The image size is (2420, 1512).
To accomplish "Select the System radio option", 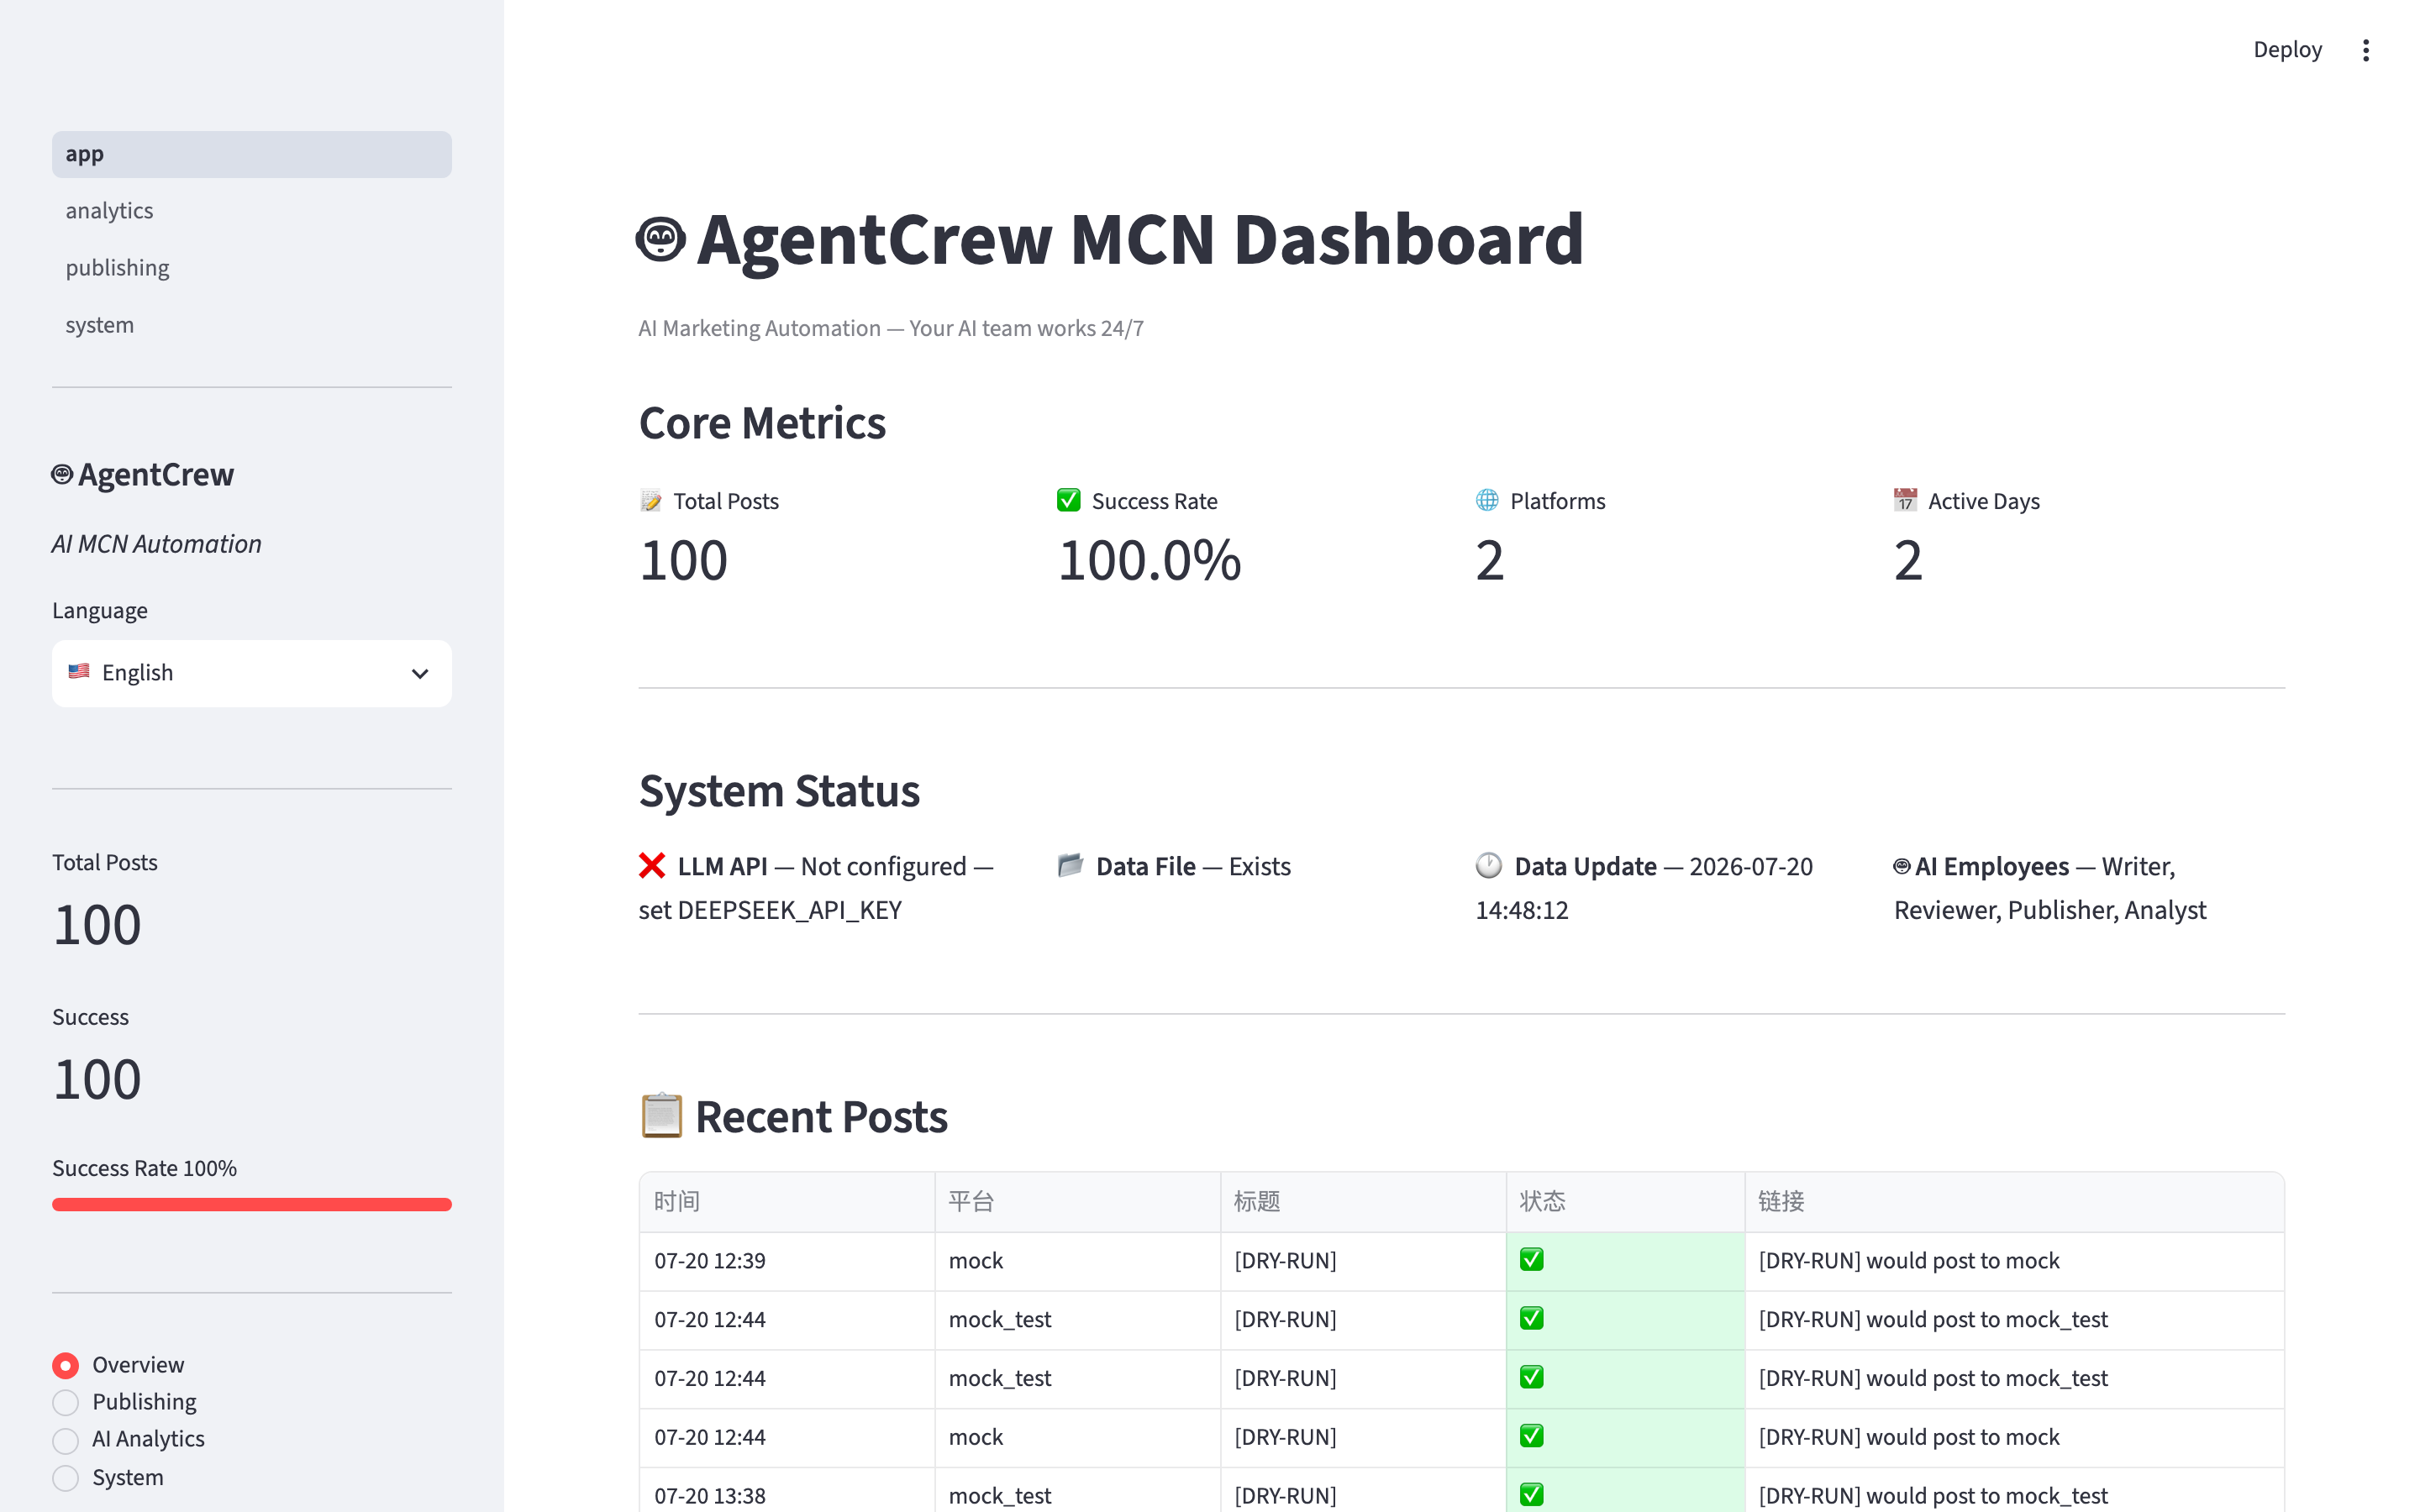I will [65, 1478].
